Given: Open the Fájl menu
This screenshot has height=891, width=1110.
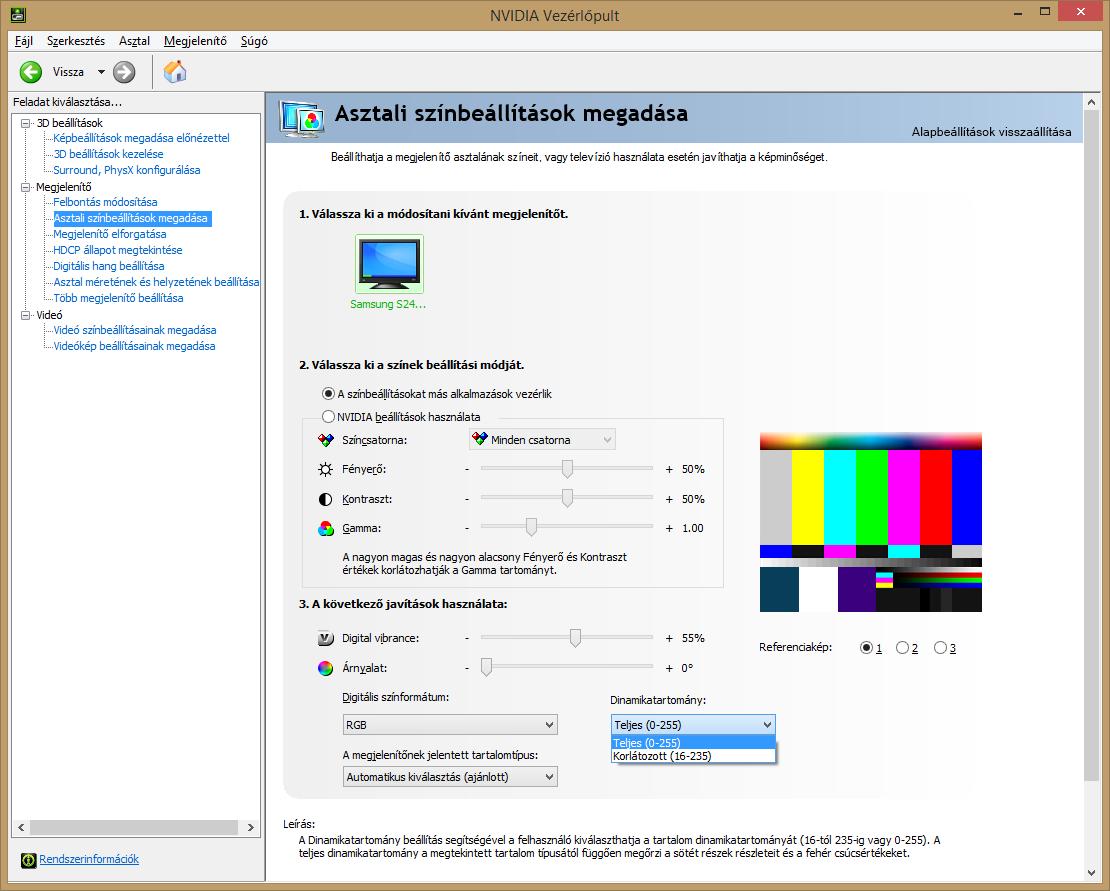Looking at the screenshot, I should tap(23, 41).
